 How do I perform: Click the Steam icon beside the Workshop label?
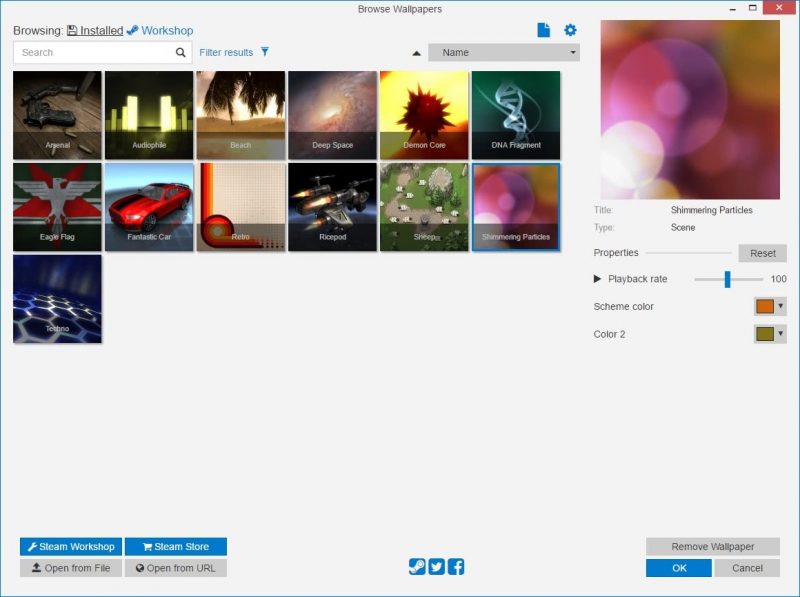click(x=131, y=30)
